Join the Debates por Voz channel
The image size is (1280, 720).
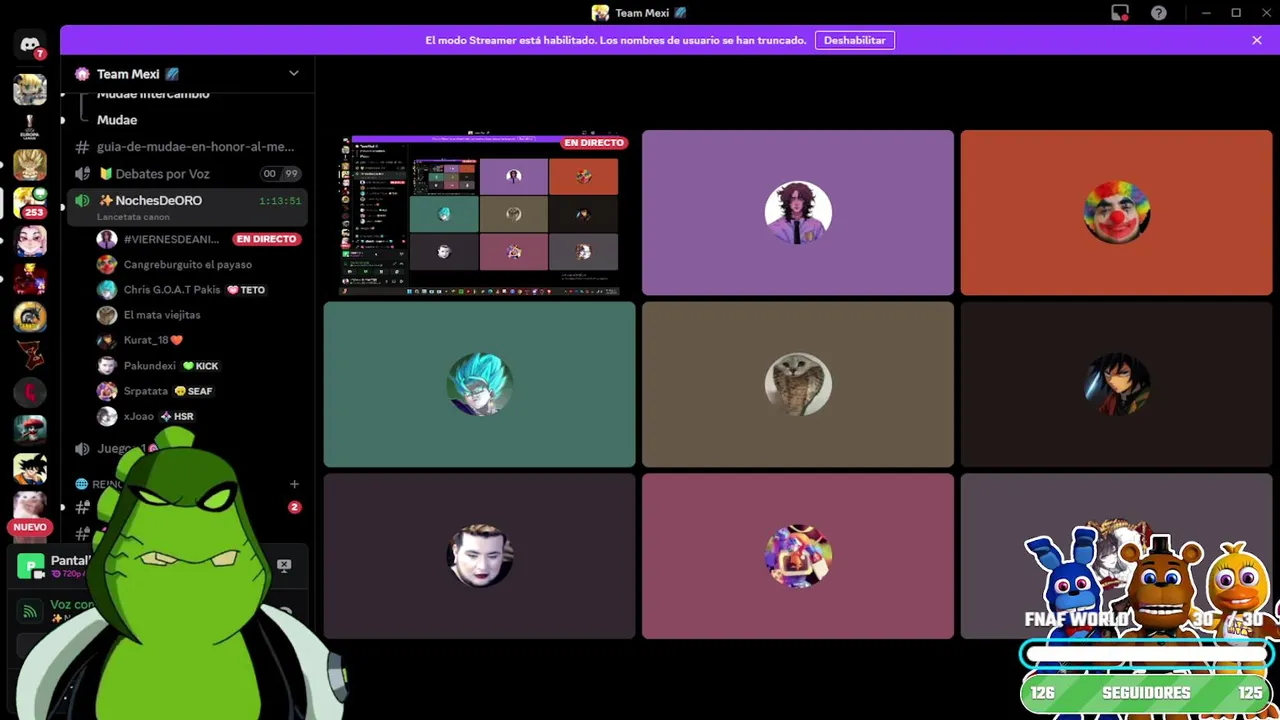(186, 174)
